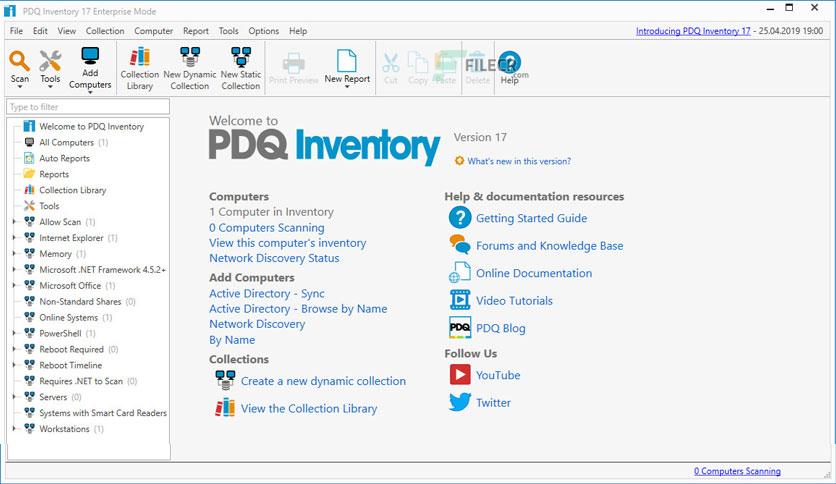Click the New Report page icon
This screenshot has height=484, width=836.
point(347,61)
